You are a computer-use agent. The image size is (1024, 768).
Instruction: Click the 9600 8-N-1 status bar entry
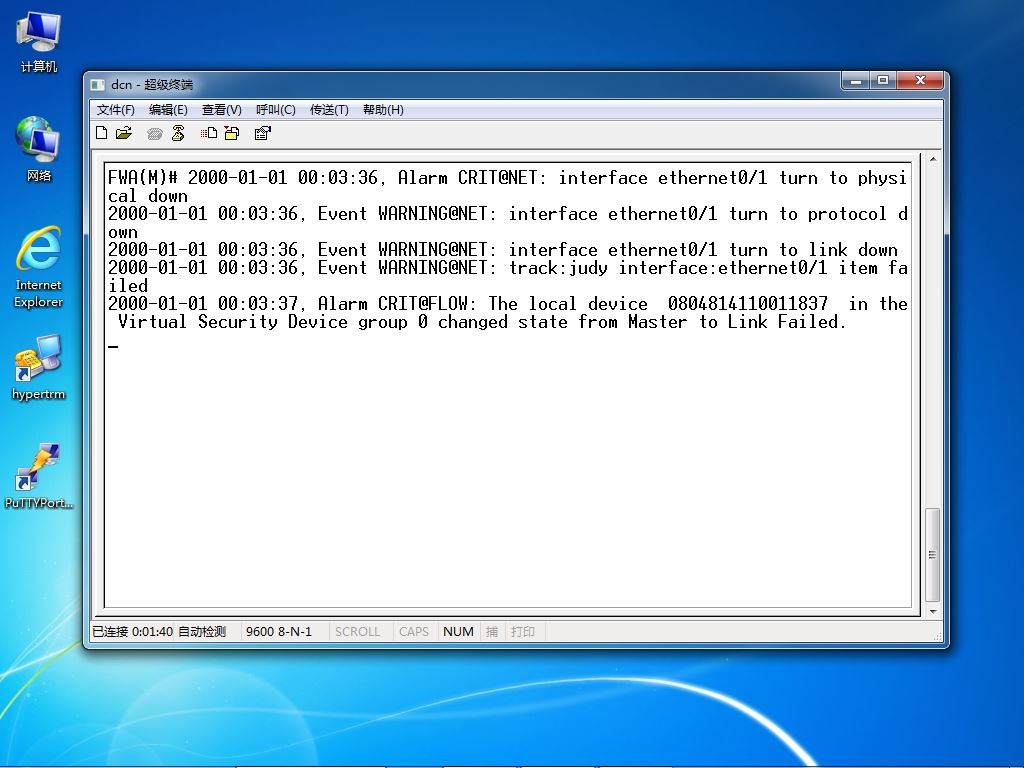click(x=279, y=632)
